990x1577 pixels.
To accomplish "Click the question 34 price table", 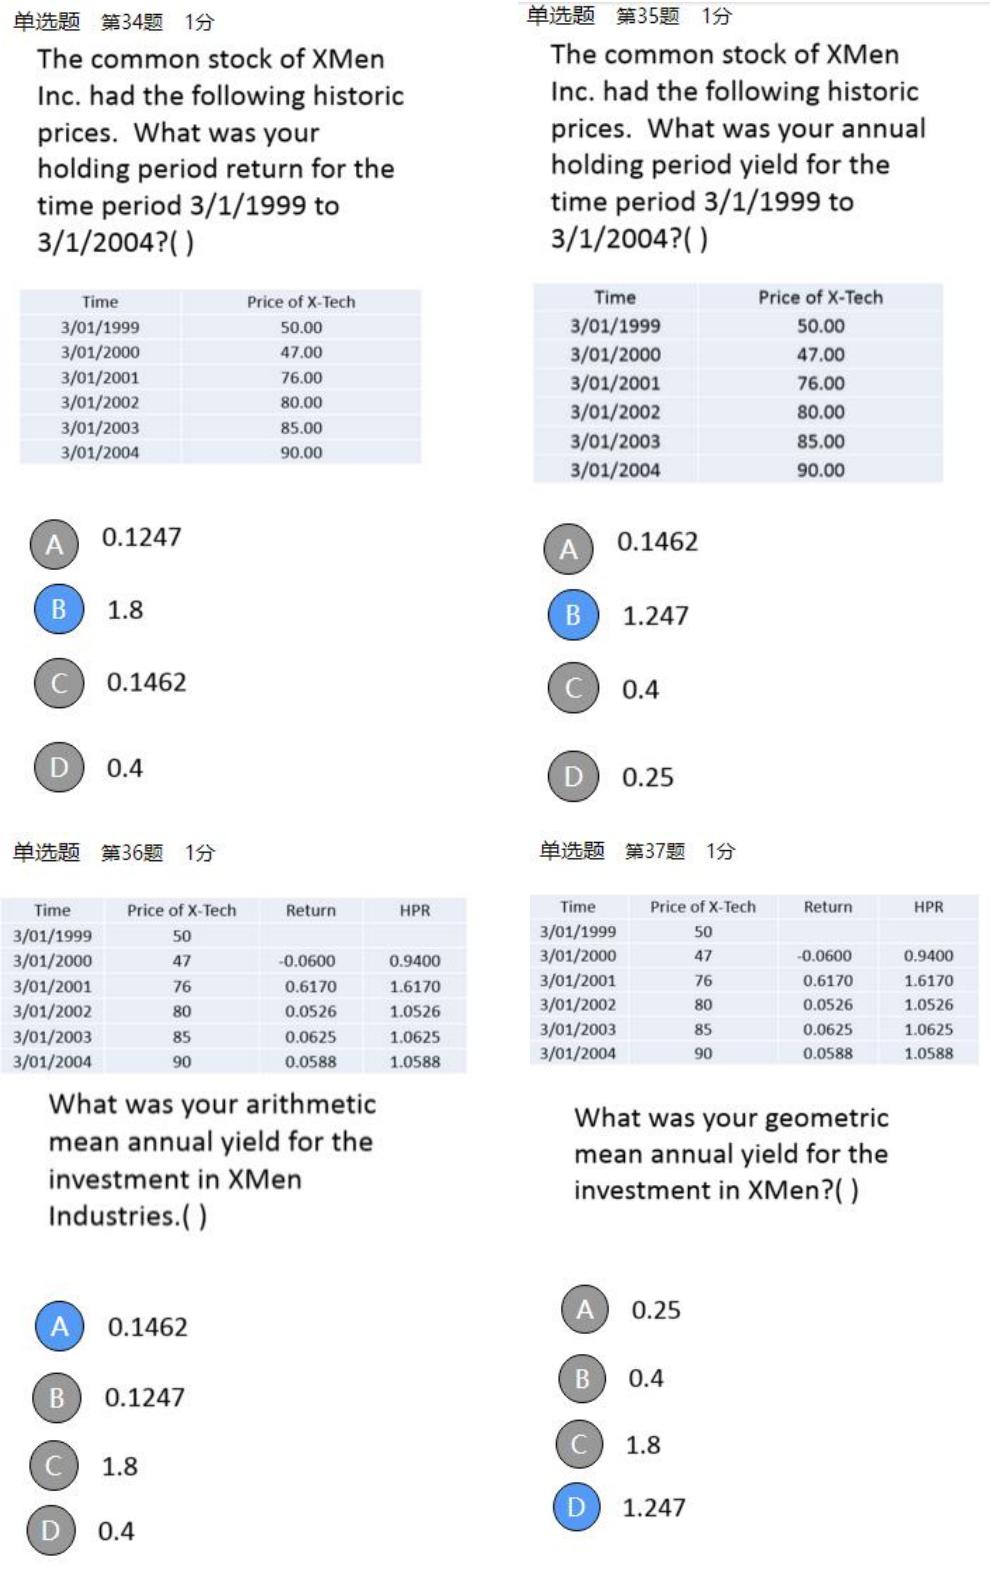I will click(220, 377).
